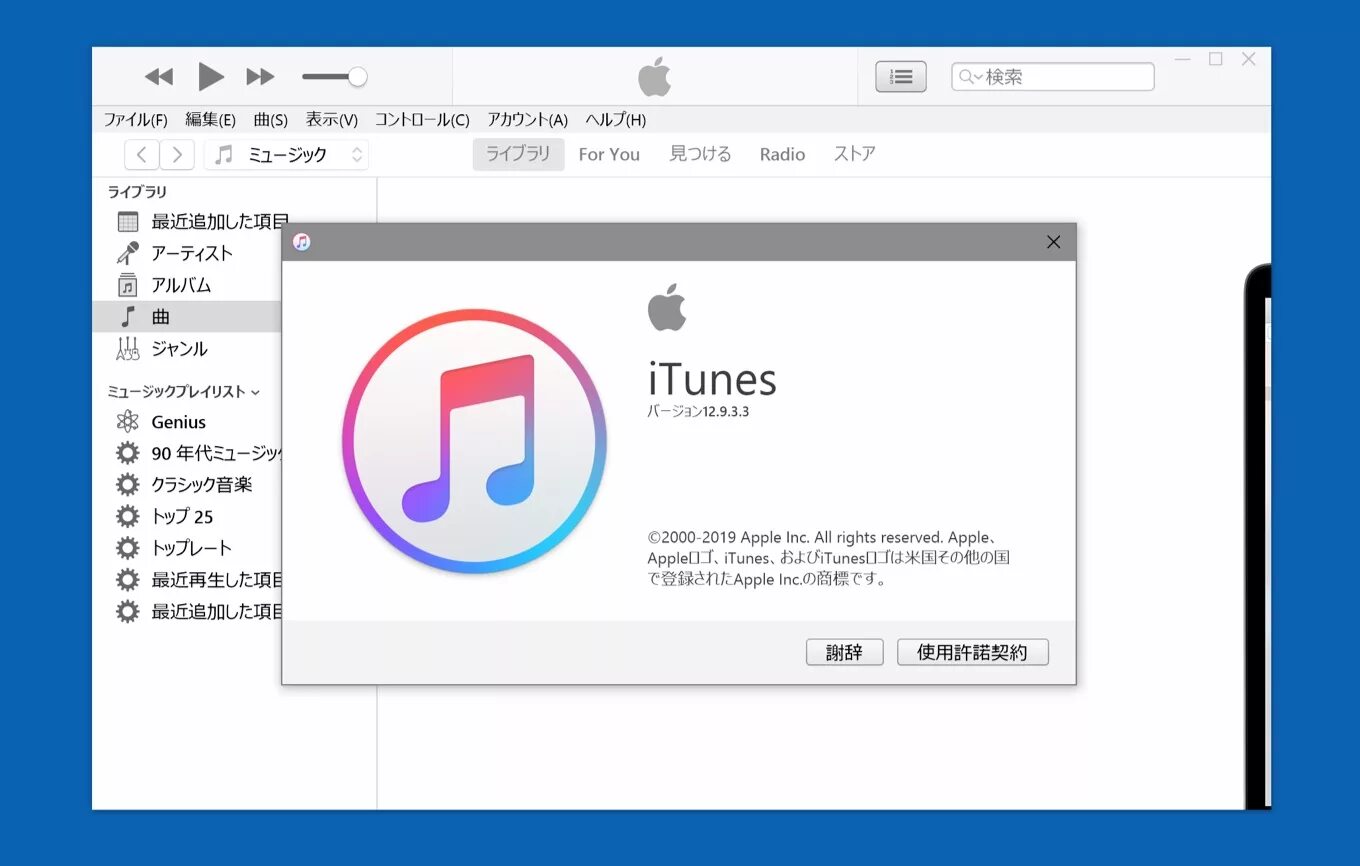
Task: Click the Apple logo in the dialog
Action: pyautogui.click(x=666, y=306)
